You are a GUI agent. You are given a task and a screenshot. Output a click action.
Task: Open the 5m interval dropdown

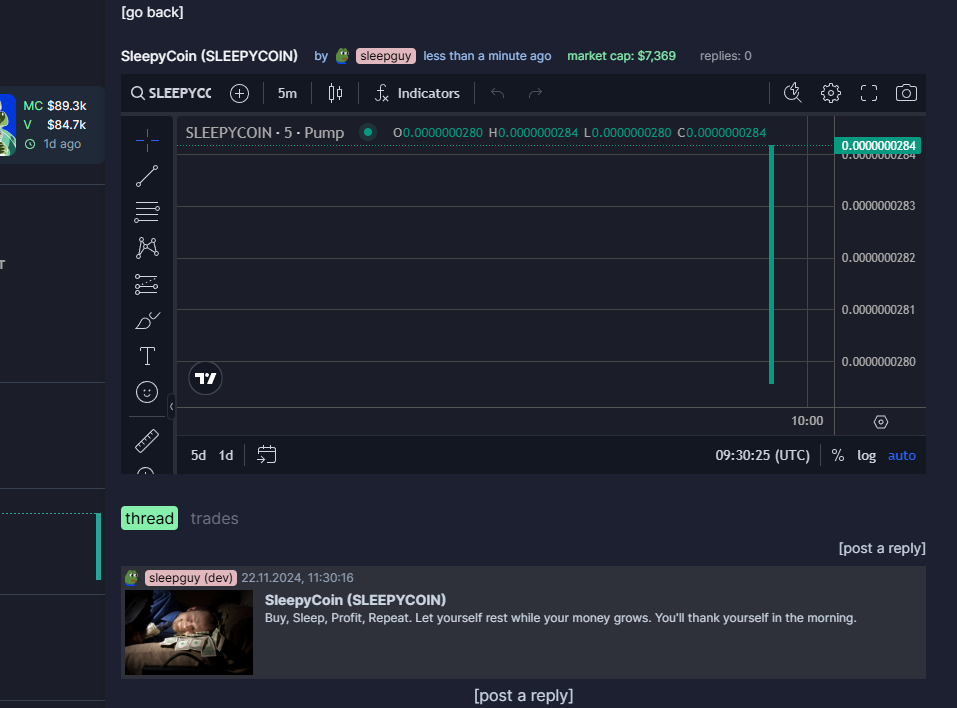[287, 93]
